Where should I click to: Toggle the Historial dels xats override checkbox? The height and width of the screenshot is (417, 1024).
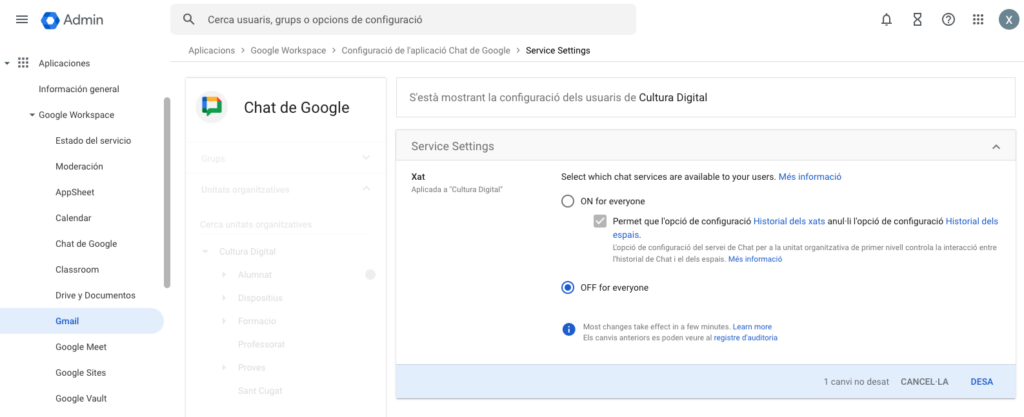599,221
